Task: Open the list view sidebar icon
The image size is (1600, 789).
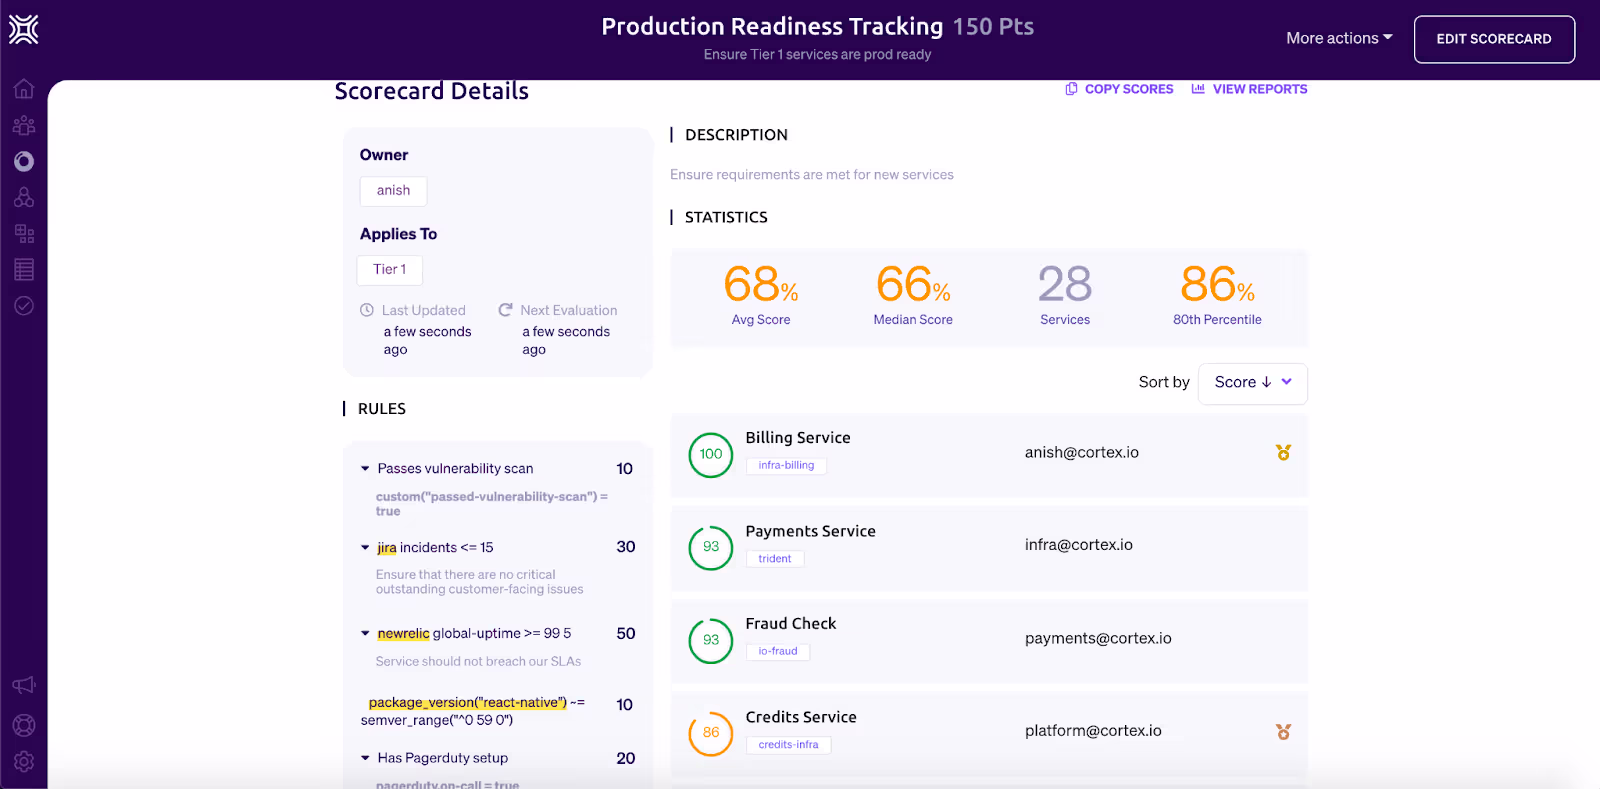Action: click(24, 270)
